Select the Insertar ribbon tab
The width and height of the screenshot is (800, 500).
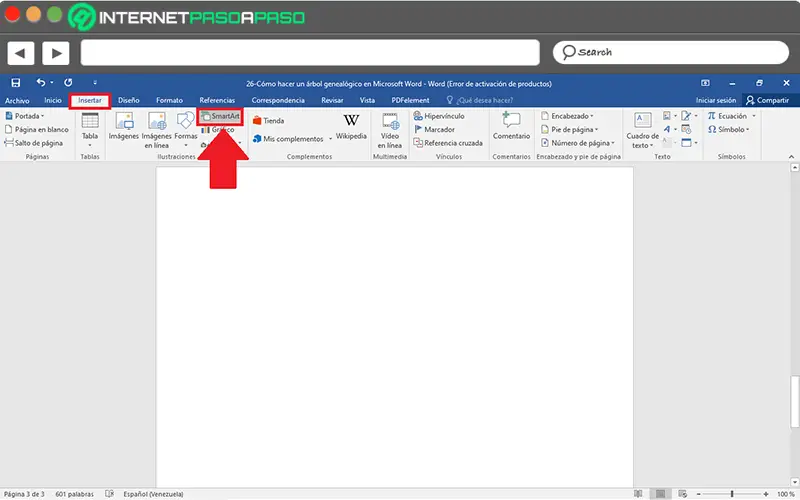90,101
